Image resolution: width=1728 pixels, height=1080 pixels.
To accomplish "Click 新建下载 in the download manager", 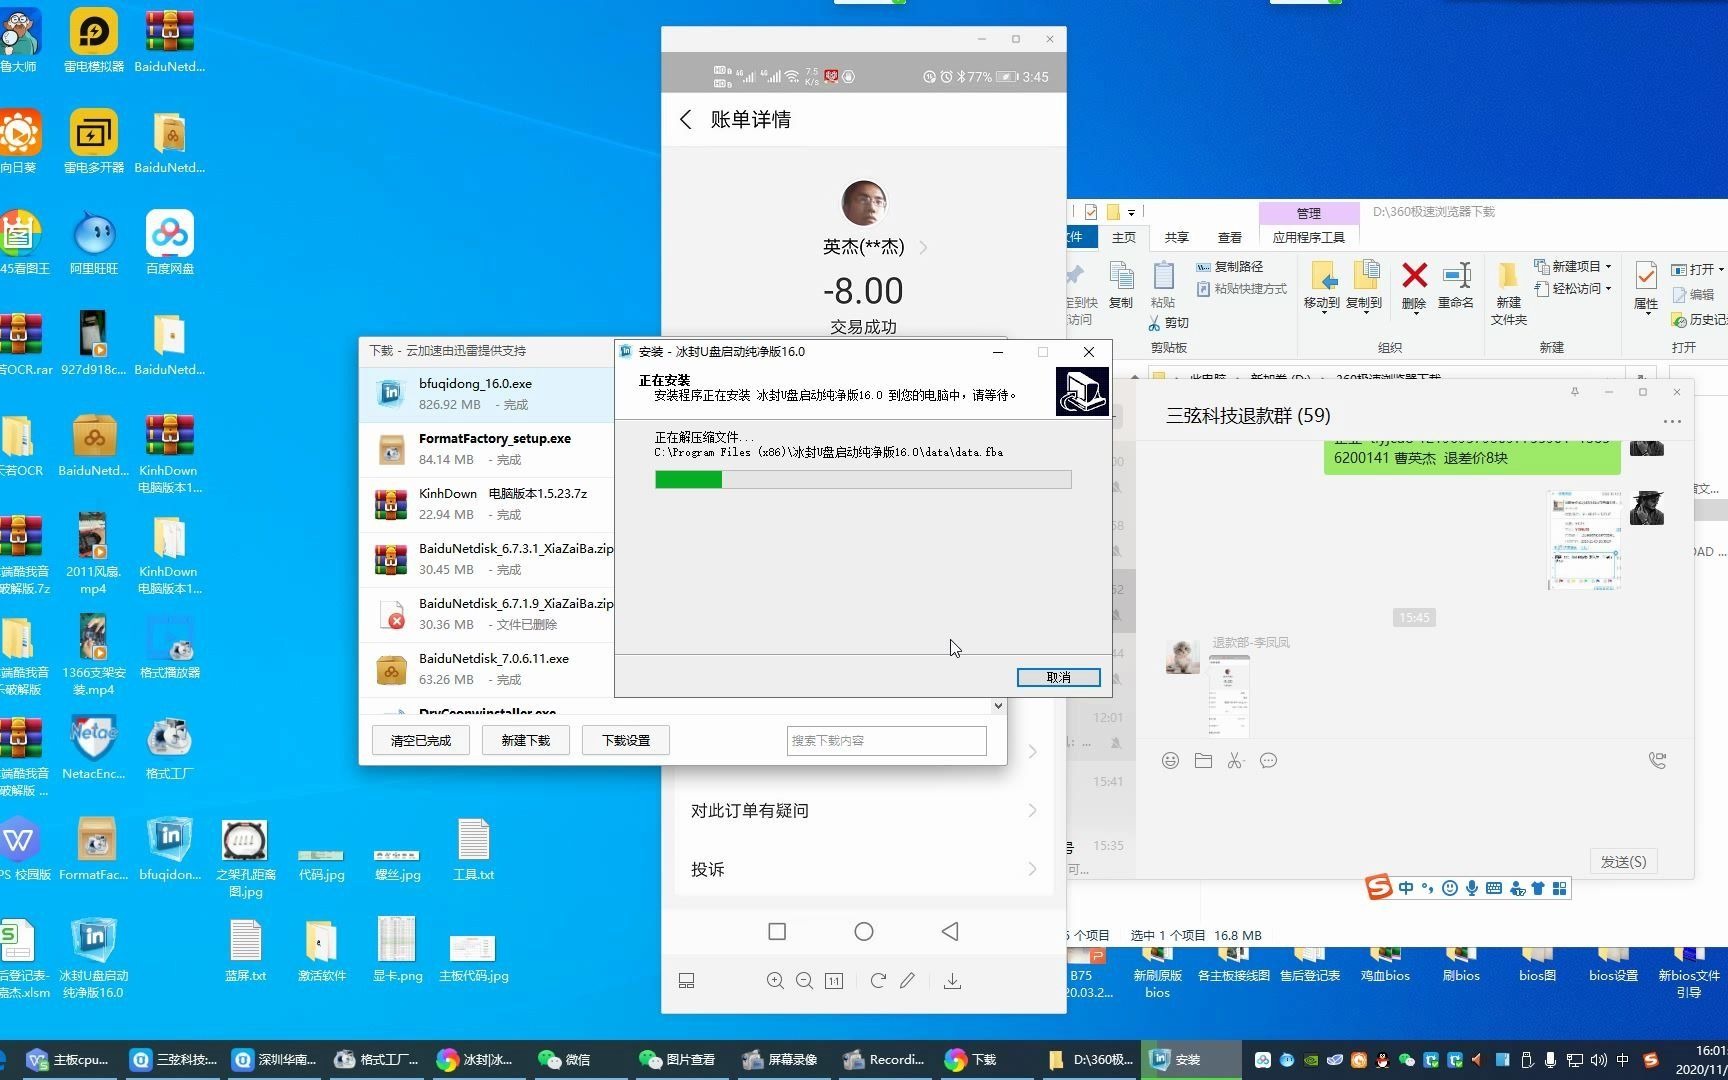I will pos(525,740).
